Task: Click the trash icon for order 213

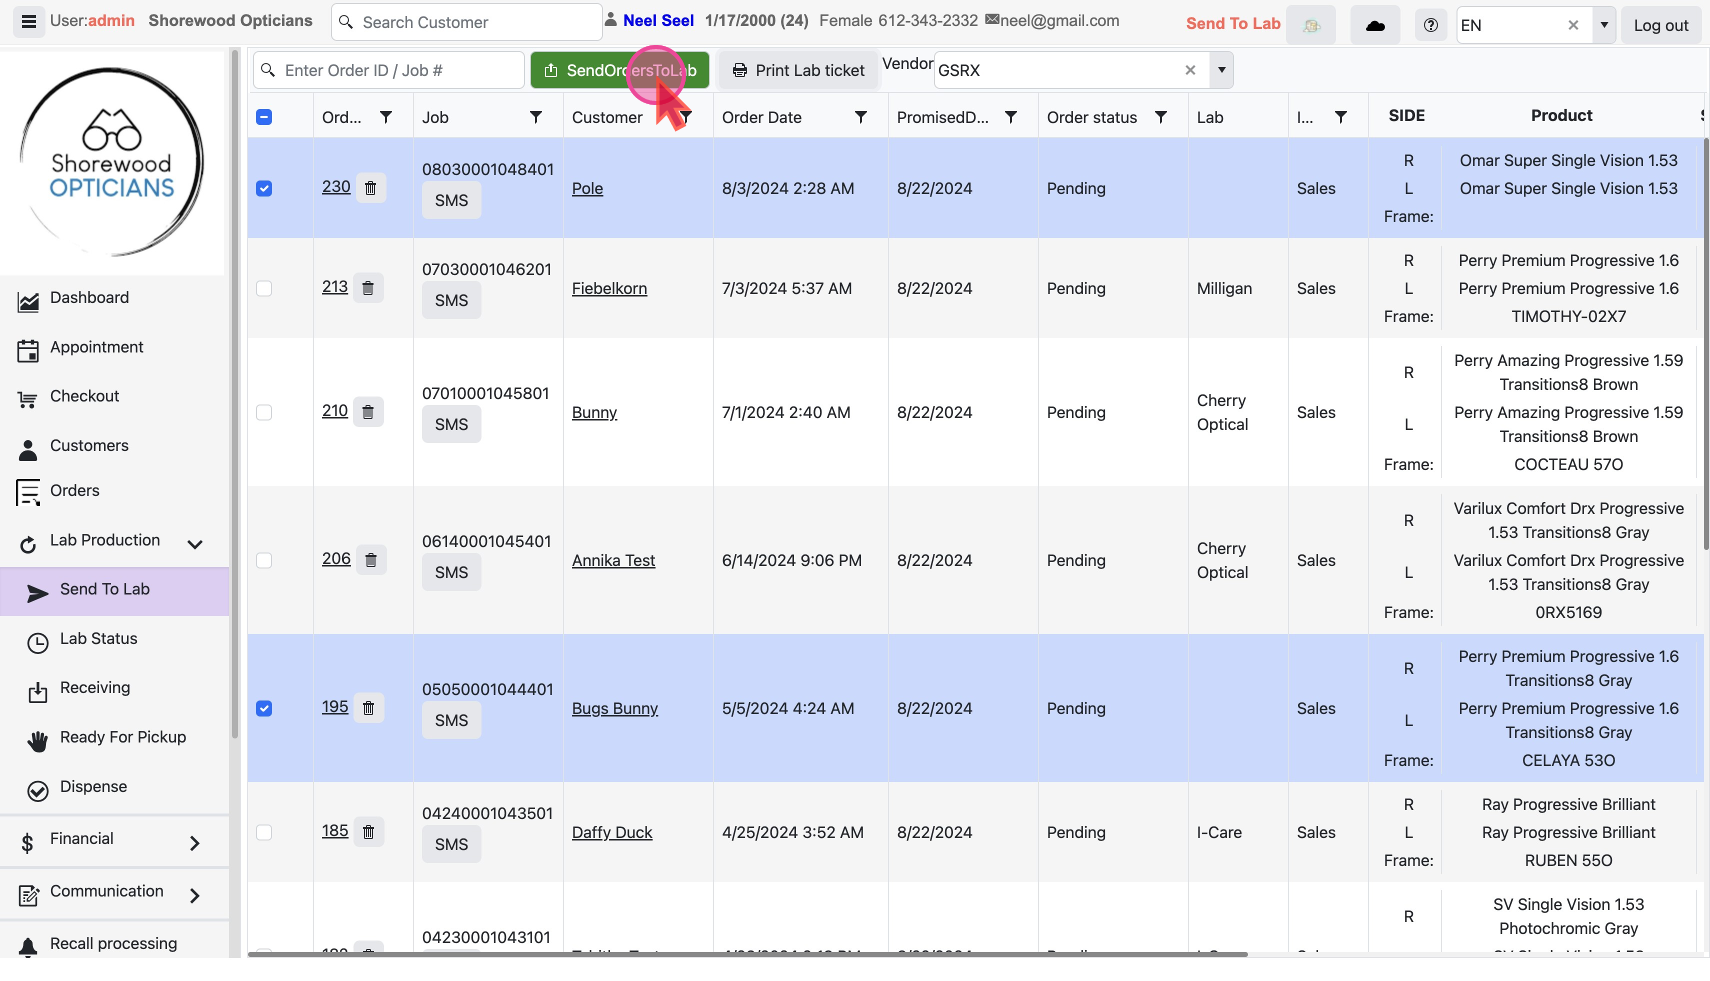Action: 367,288
